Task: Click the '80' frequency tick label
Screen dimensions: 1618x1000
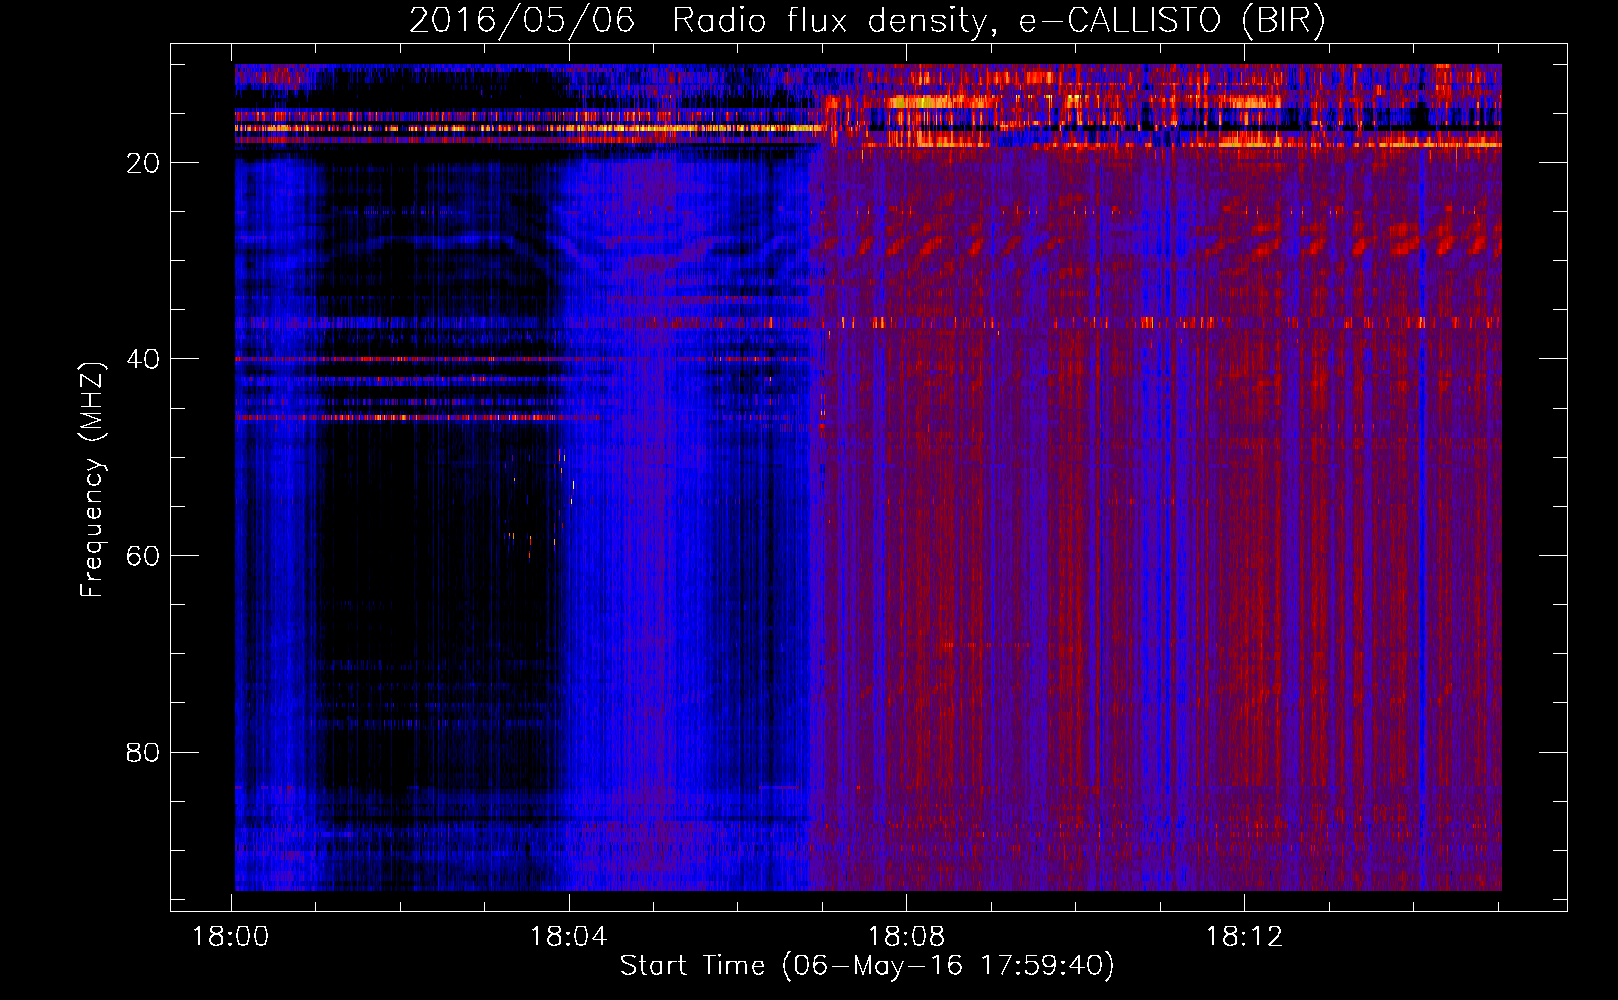Action: click(x=143, y=752)
